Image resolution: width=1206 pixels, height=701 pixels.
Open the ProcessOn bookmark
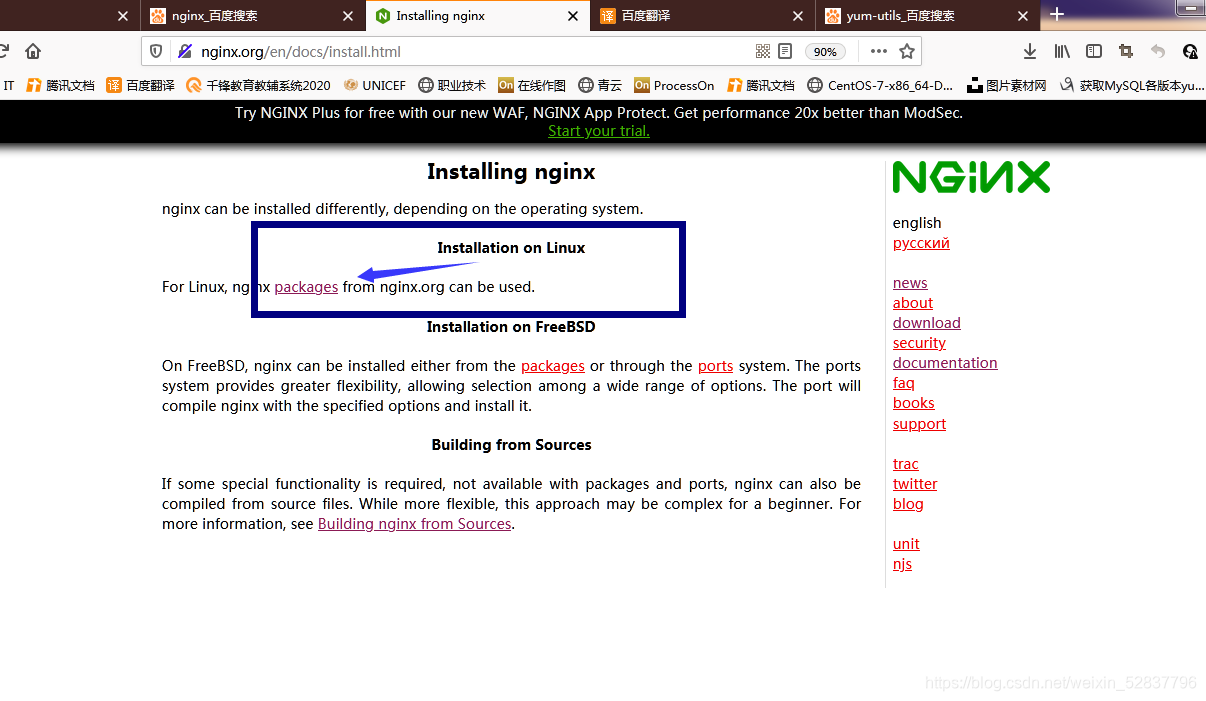674,86
